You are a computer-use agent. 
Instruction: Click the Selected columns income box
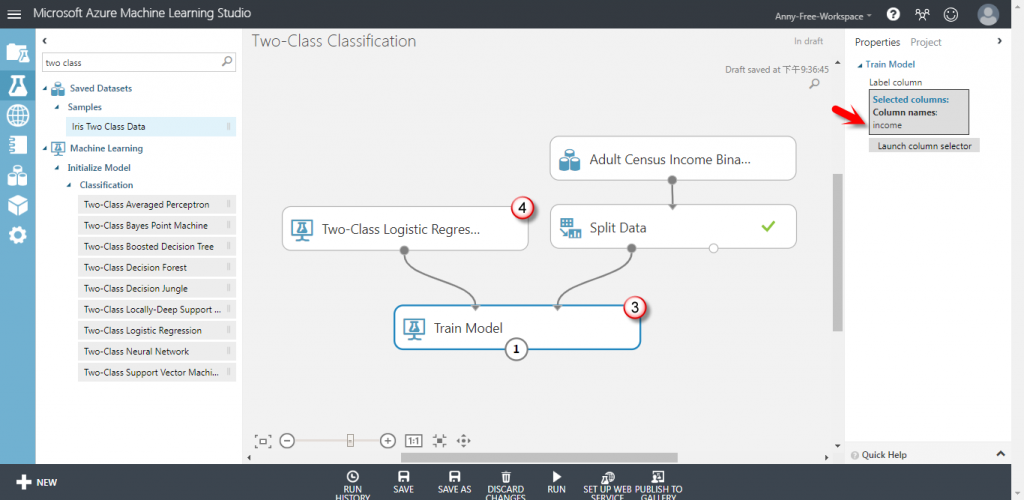[919, 112]
